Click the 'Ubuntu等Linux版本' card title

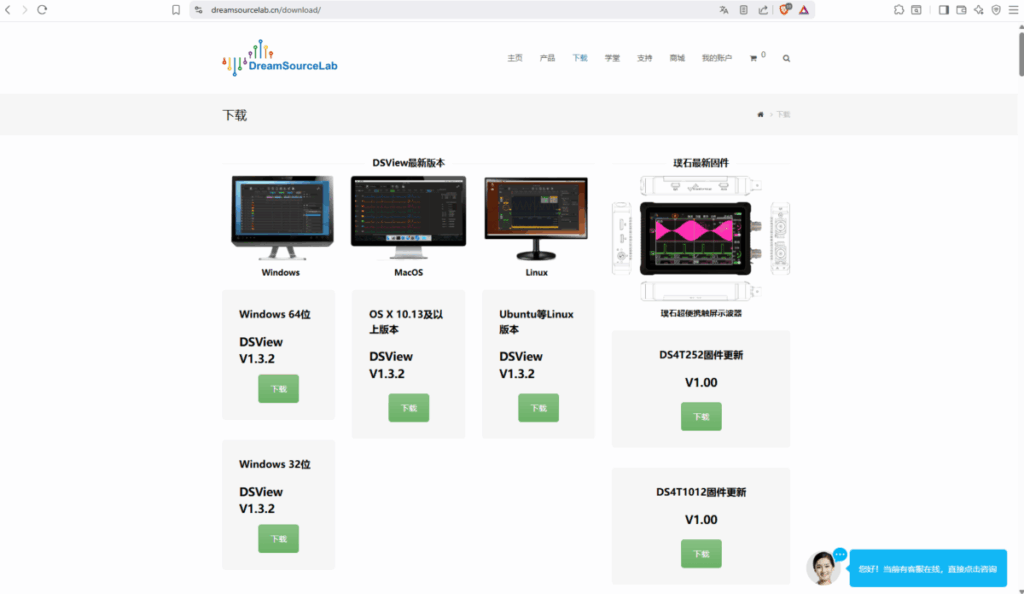[536, 322]
